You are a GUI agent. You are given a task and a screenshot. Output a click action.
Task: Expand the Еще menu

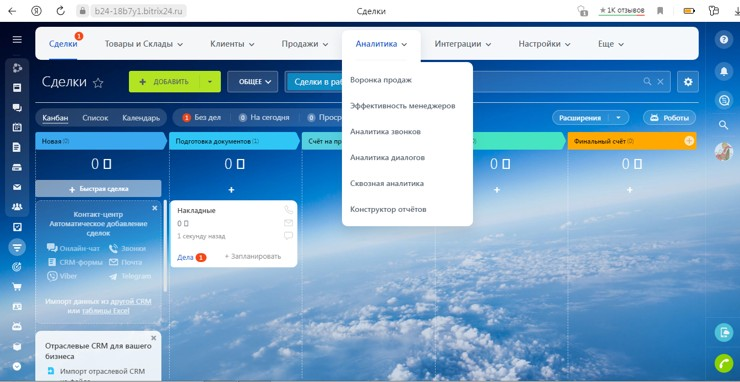coord(611,44)
